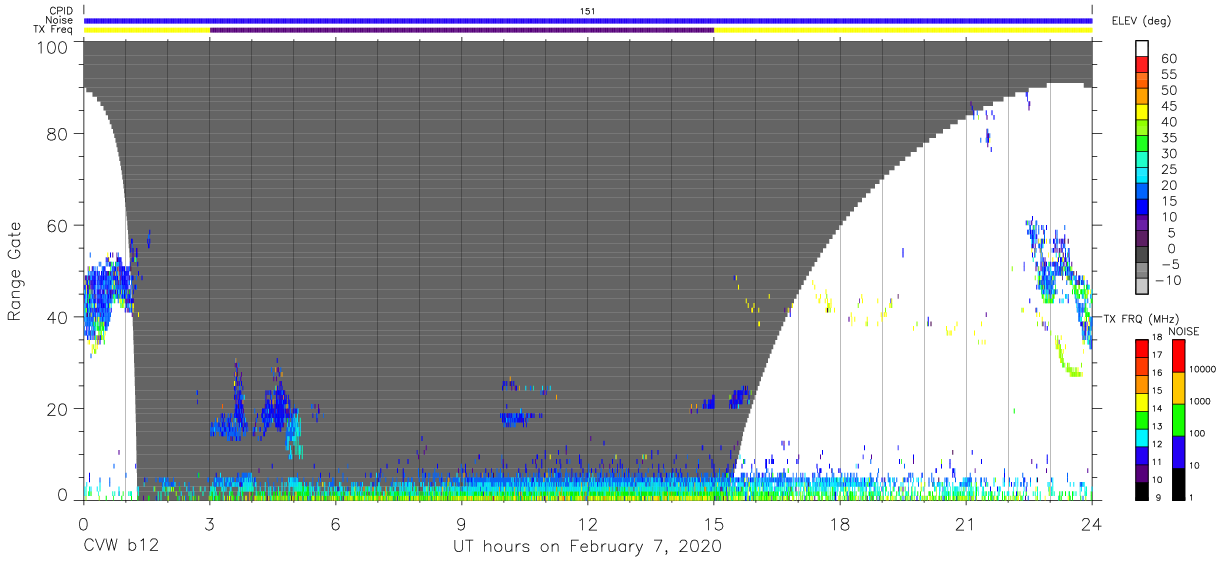Screen dimensions: 1228x567
Task: Click the '100' y-axis tick label
Action: tap(53, 47)
